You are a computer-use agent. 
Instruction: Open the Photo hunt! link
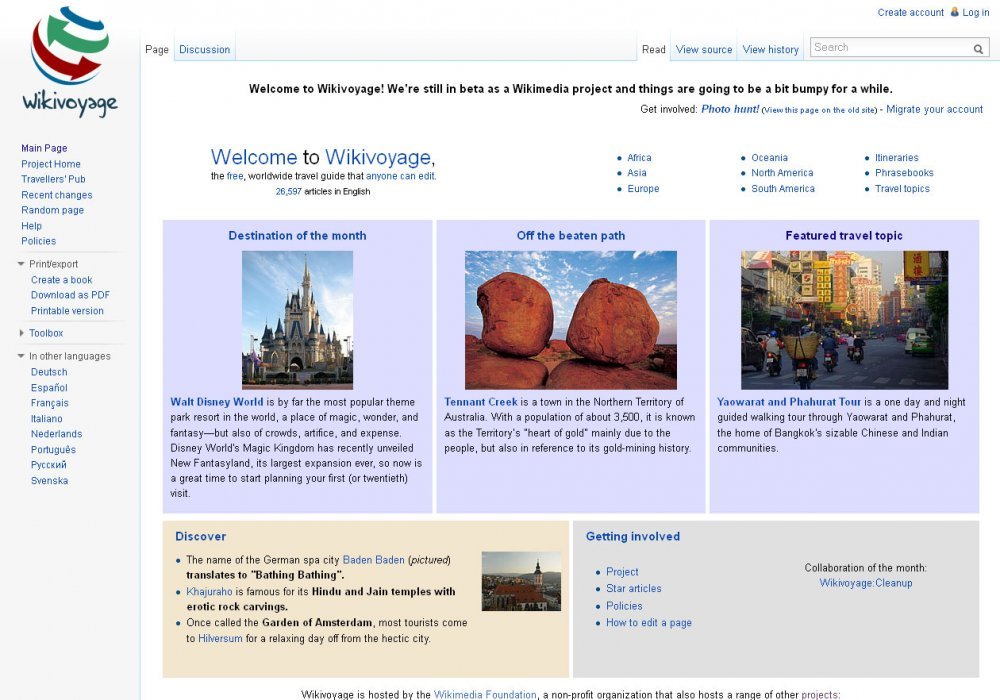(x=730, y=109)
